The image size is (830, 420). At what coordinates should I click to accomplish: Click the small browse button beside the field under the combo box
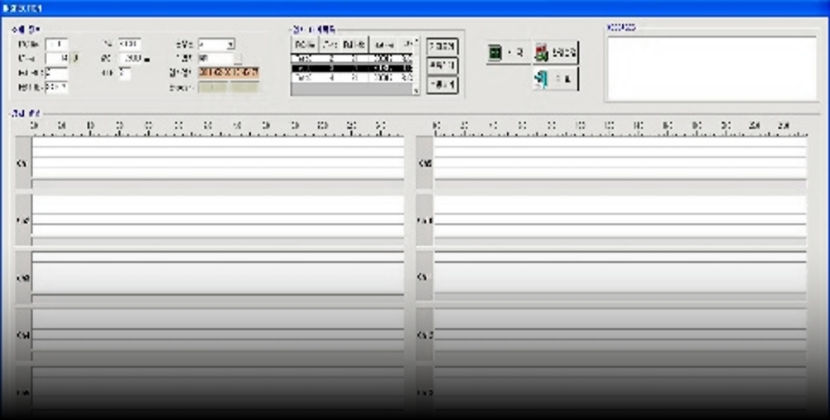pyautogui.click(x=238, y=58)
